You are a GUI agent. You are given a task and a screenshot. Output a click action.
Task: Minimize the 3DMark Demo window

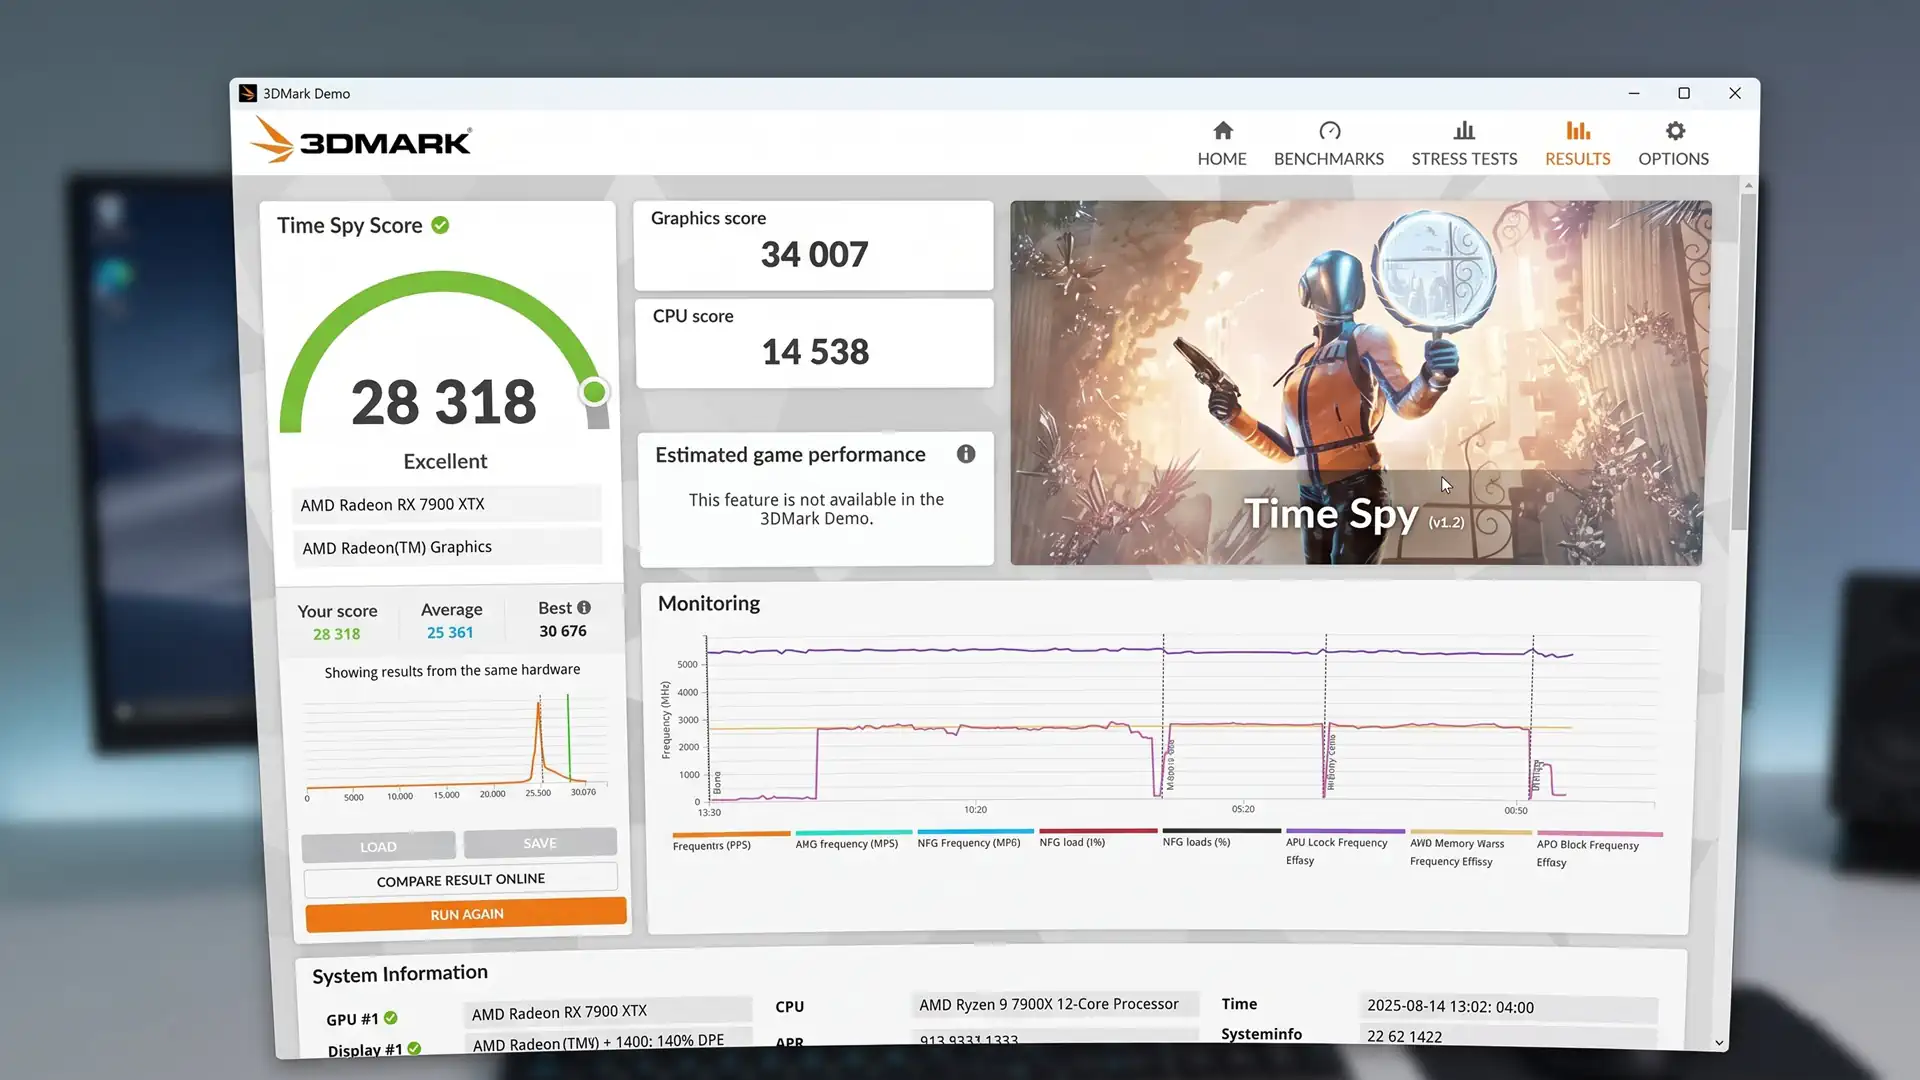[1634, 93]
